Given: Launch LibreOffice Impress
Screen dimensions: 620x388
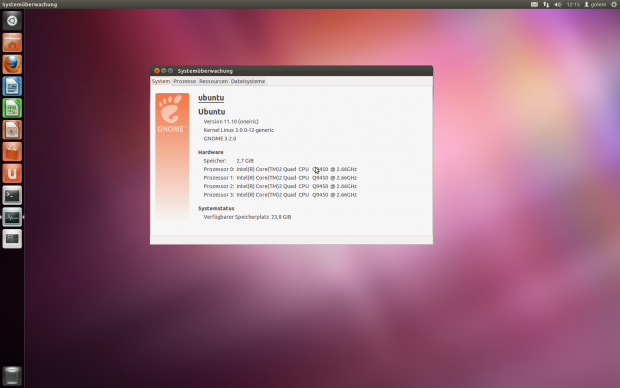Looking at the screenshot, I should [12, 129].
